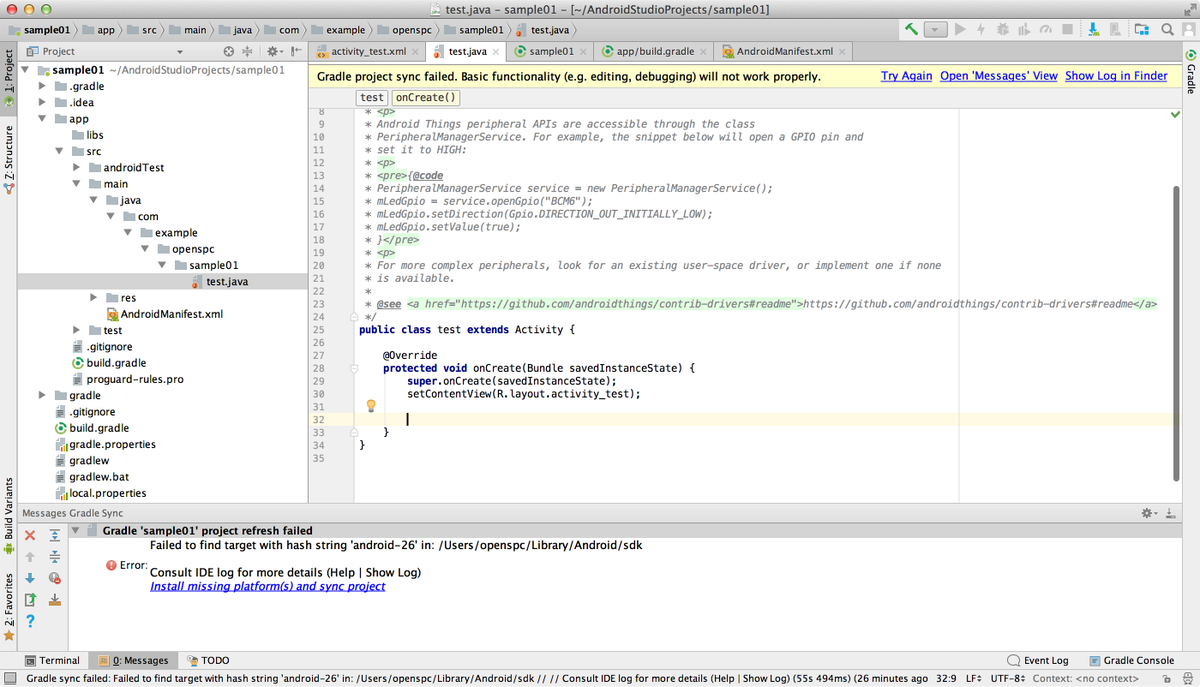Screen dimensions: 1200x687
Task: Click the opensol breadcrumb in navigation bar
Action: [x=404, y=30]
